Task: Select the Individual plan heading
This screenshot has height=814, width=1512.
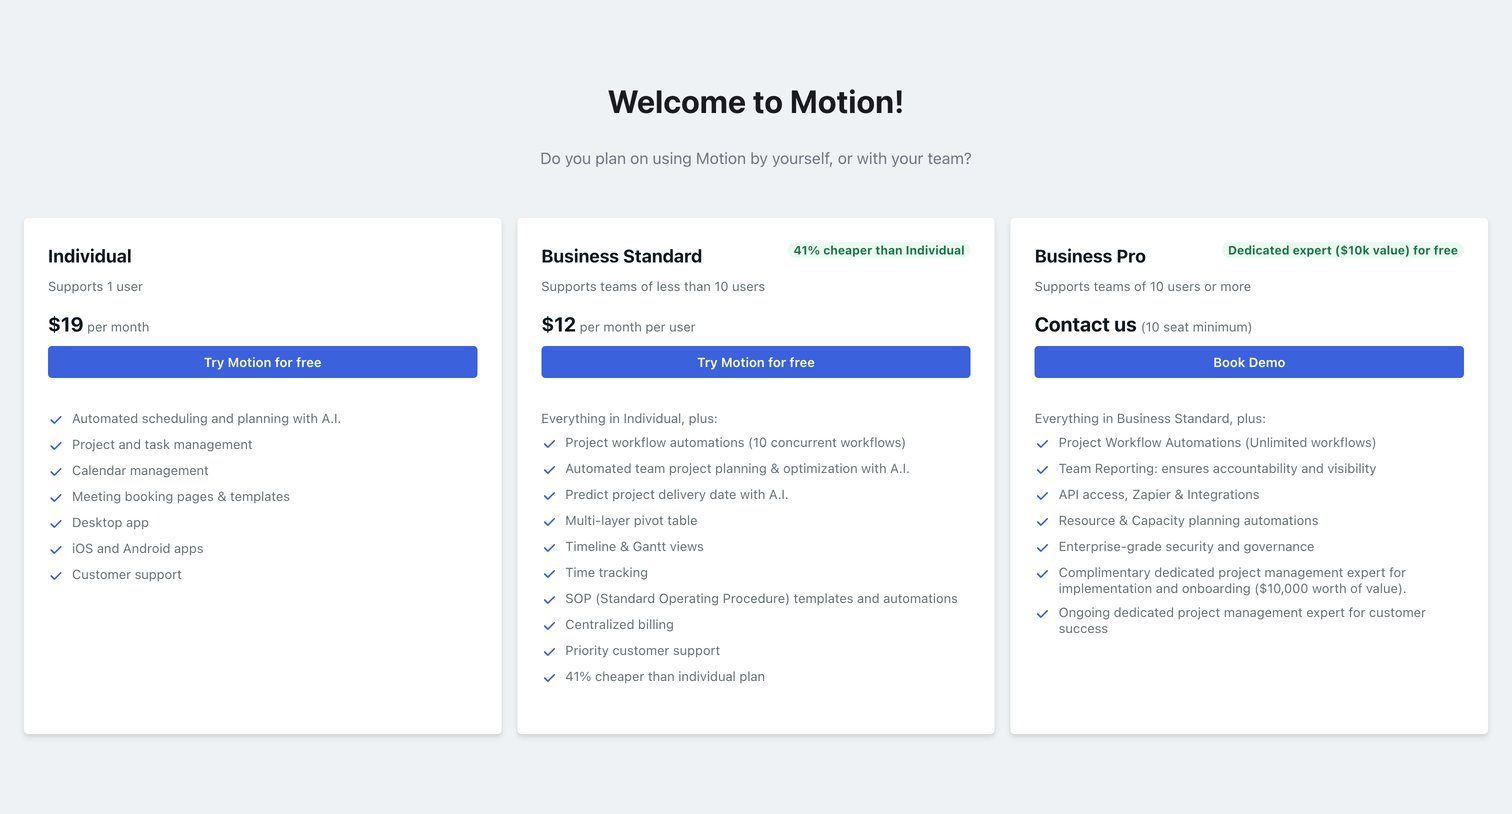Action: coord(90,256)
